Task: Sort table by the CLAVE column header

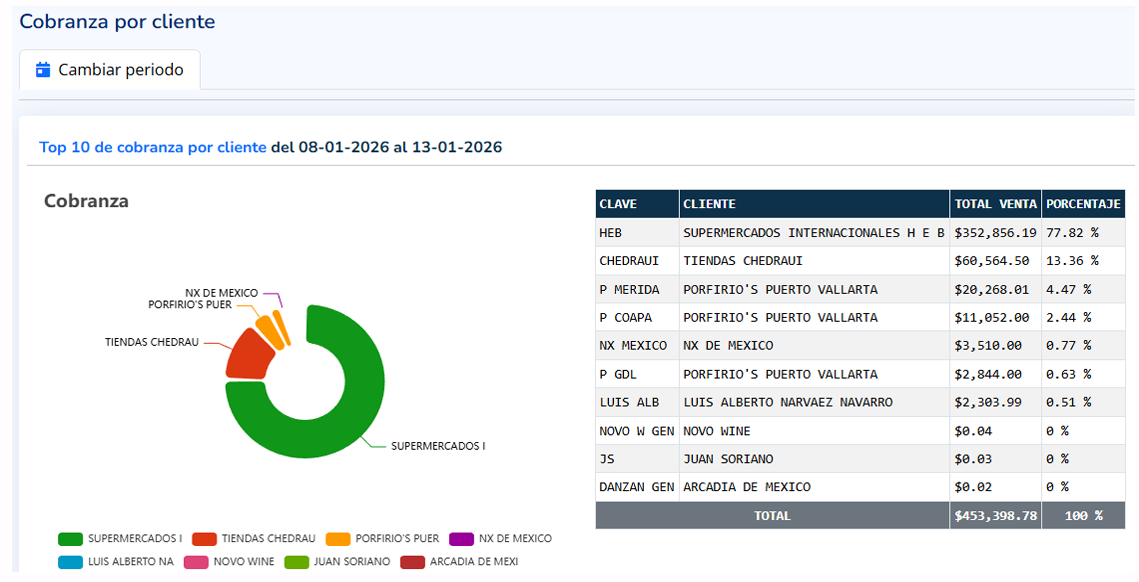Action: point(637,204)
